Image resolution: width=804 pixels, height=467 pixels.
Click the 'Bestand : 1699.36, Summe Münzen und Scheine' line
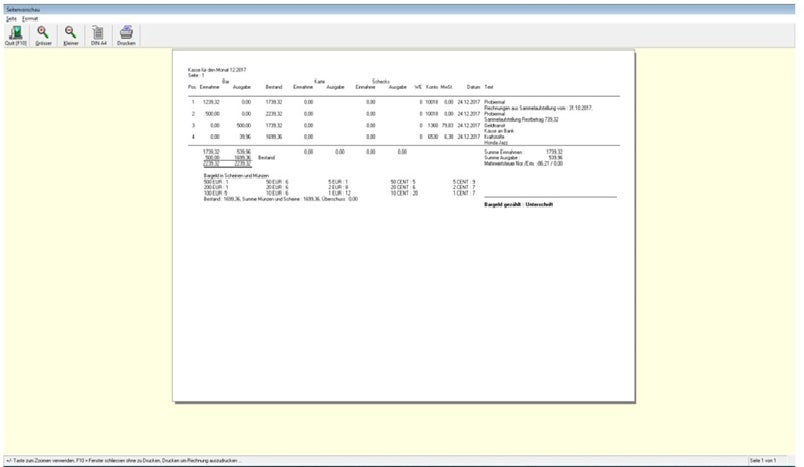[x=280, y=199]
